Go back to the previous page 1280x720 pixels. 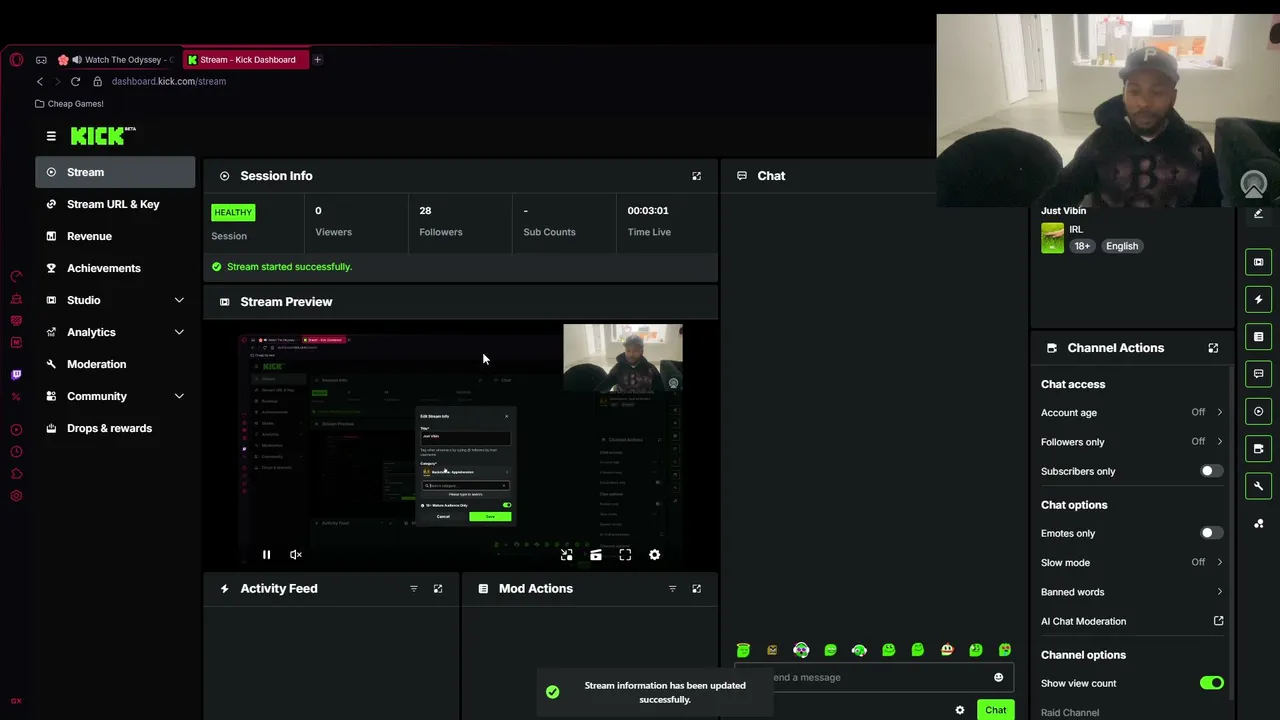[x=40, y=82]
